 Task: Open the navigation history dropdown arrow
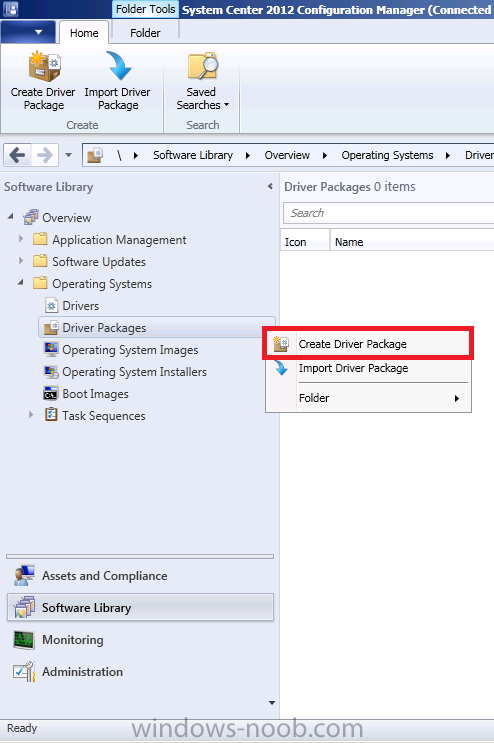(x=69, y=155)
